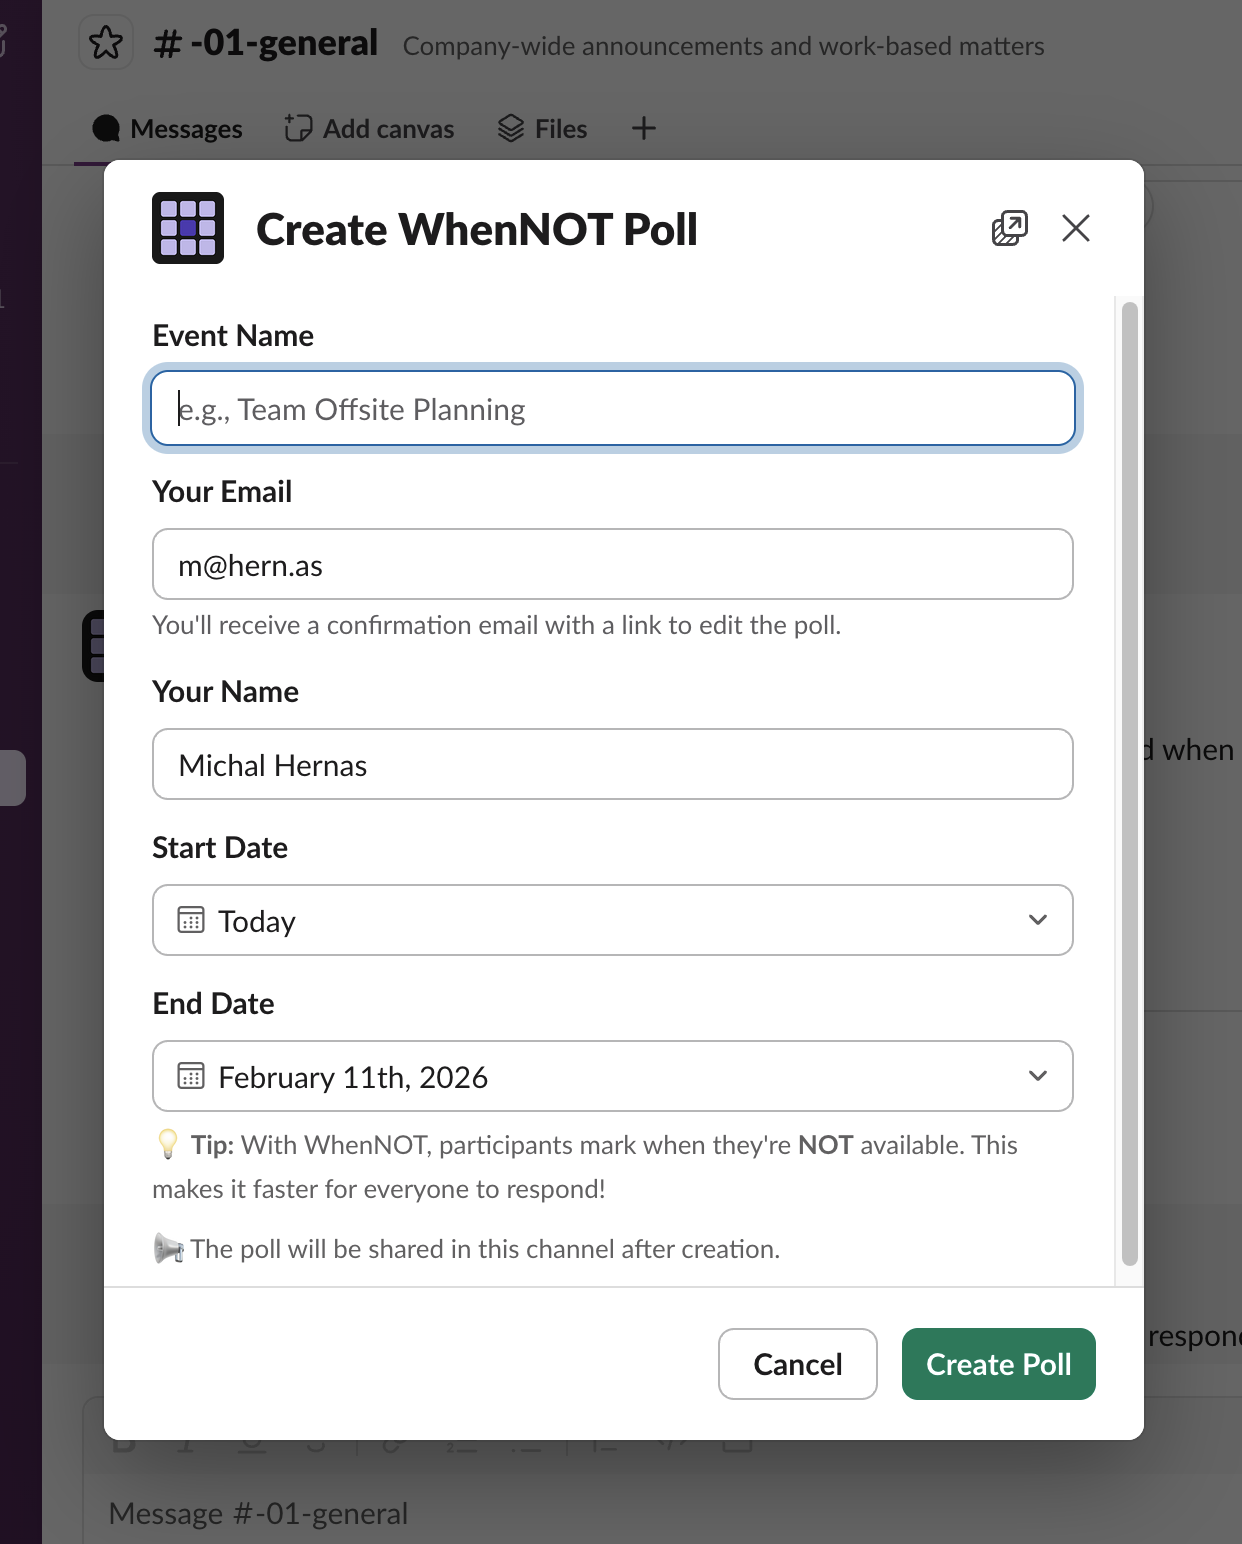This screenshot has width=1242, height=1544.
Task: Click the Add canvas icon
Action: pyautogui.click(x=298, y=128)
